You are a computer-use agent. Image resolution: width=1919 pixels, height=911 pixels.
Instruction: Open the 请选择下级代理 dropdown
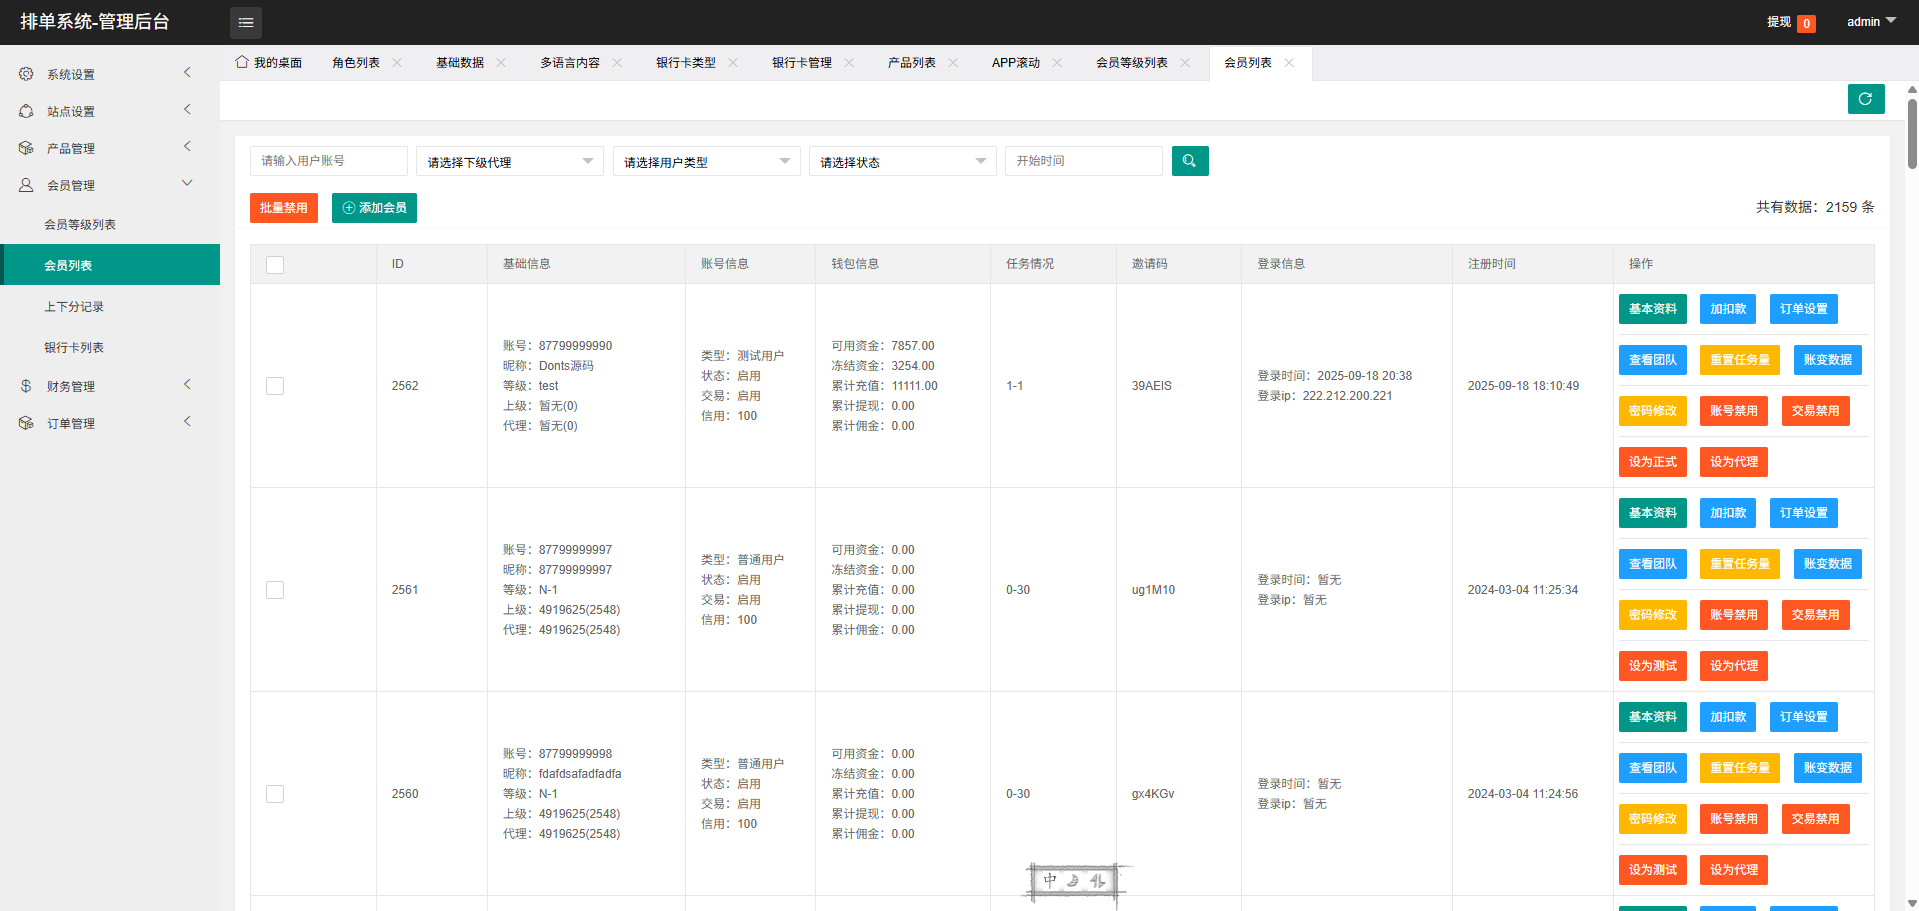(509, 162)
